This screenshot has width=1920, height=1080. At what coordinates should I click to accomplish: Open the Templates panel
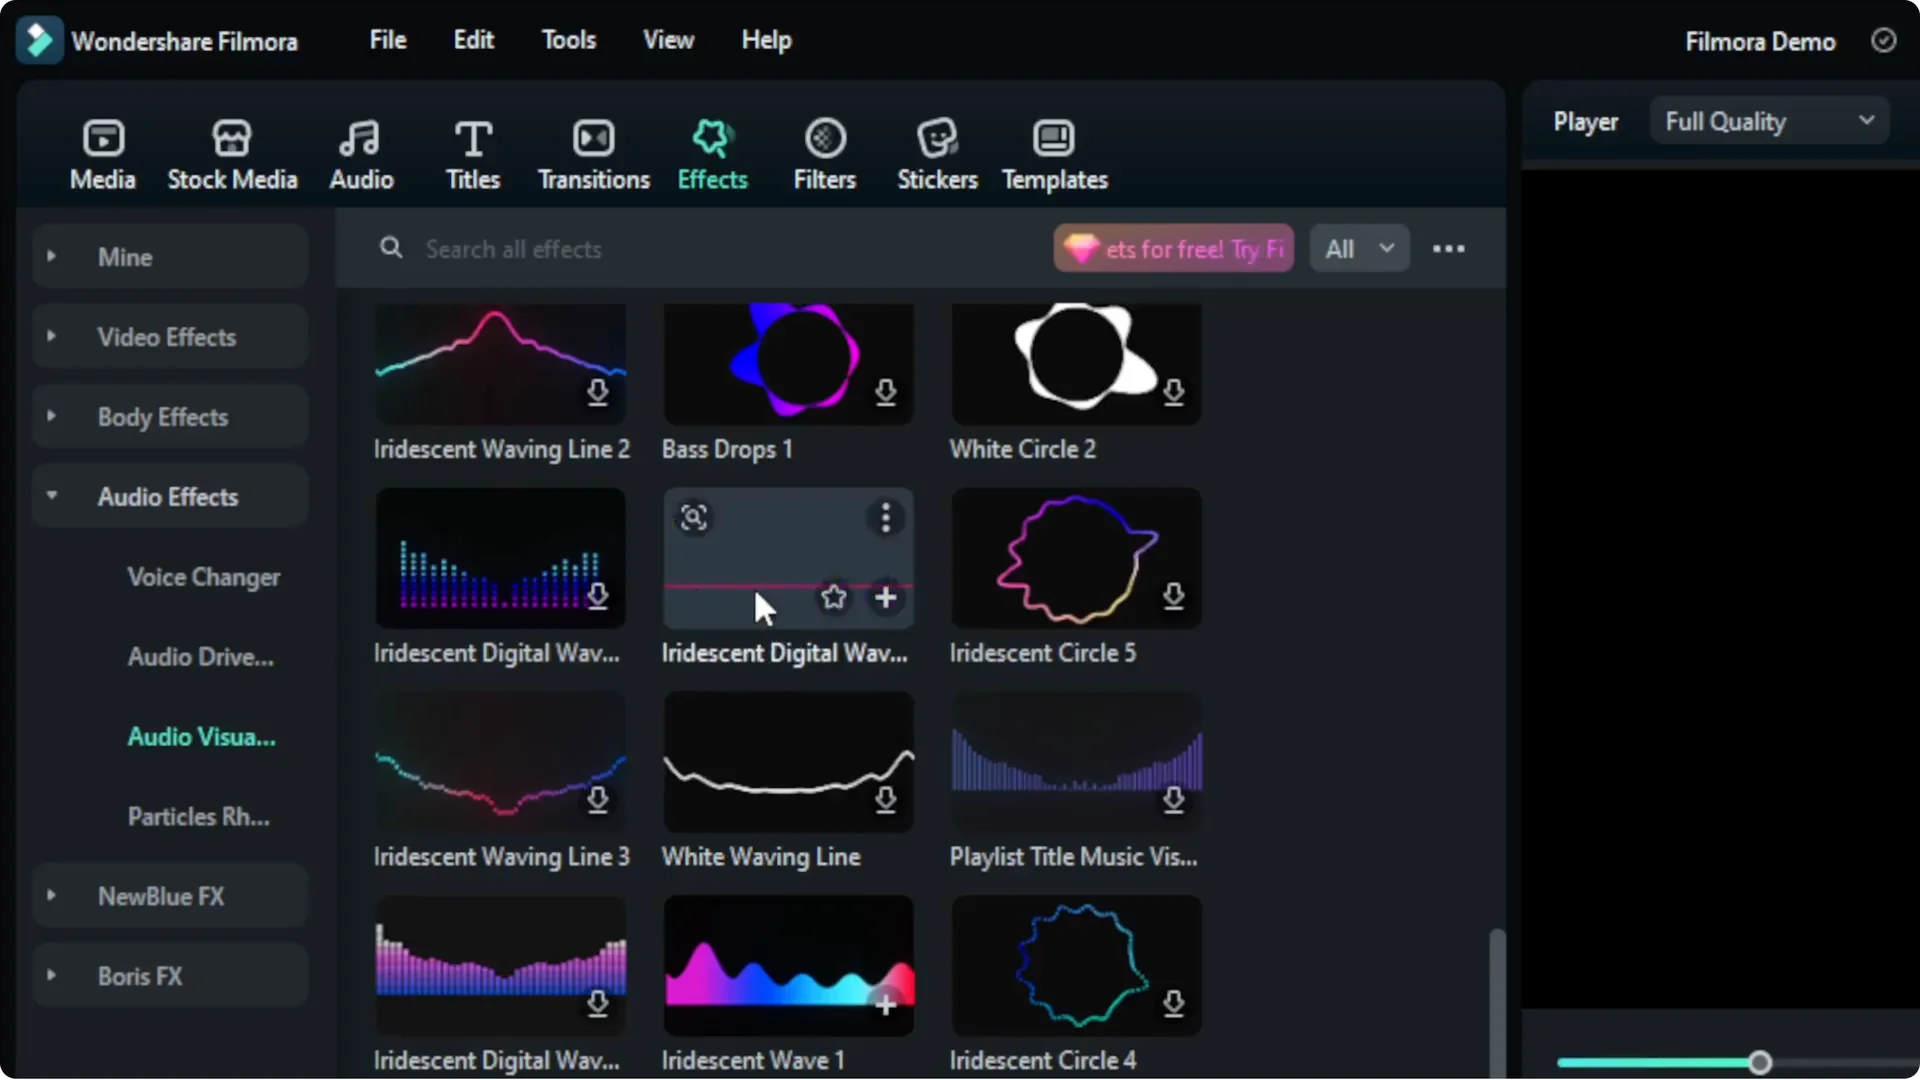click(1054, 152)
